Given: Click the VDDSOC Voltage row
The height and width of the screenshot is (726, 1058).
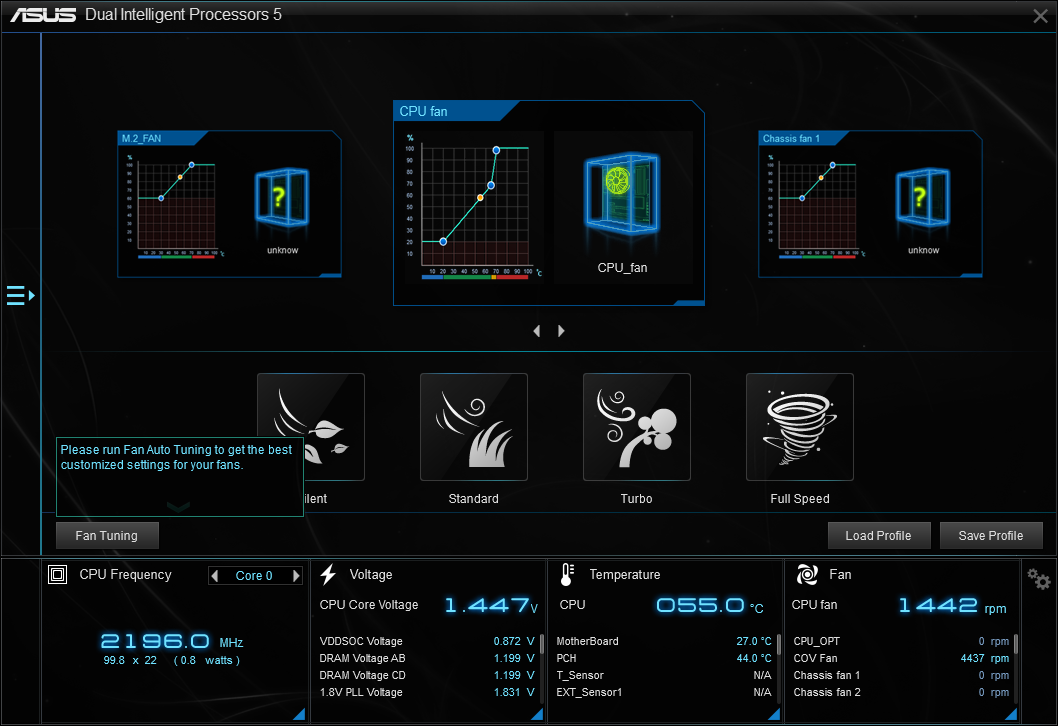Looking at the screenshot, I should [x=427, y=641].
